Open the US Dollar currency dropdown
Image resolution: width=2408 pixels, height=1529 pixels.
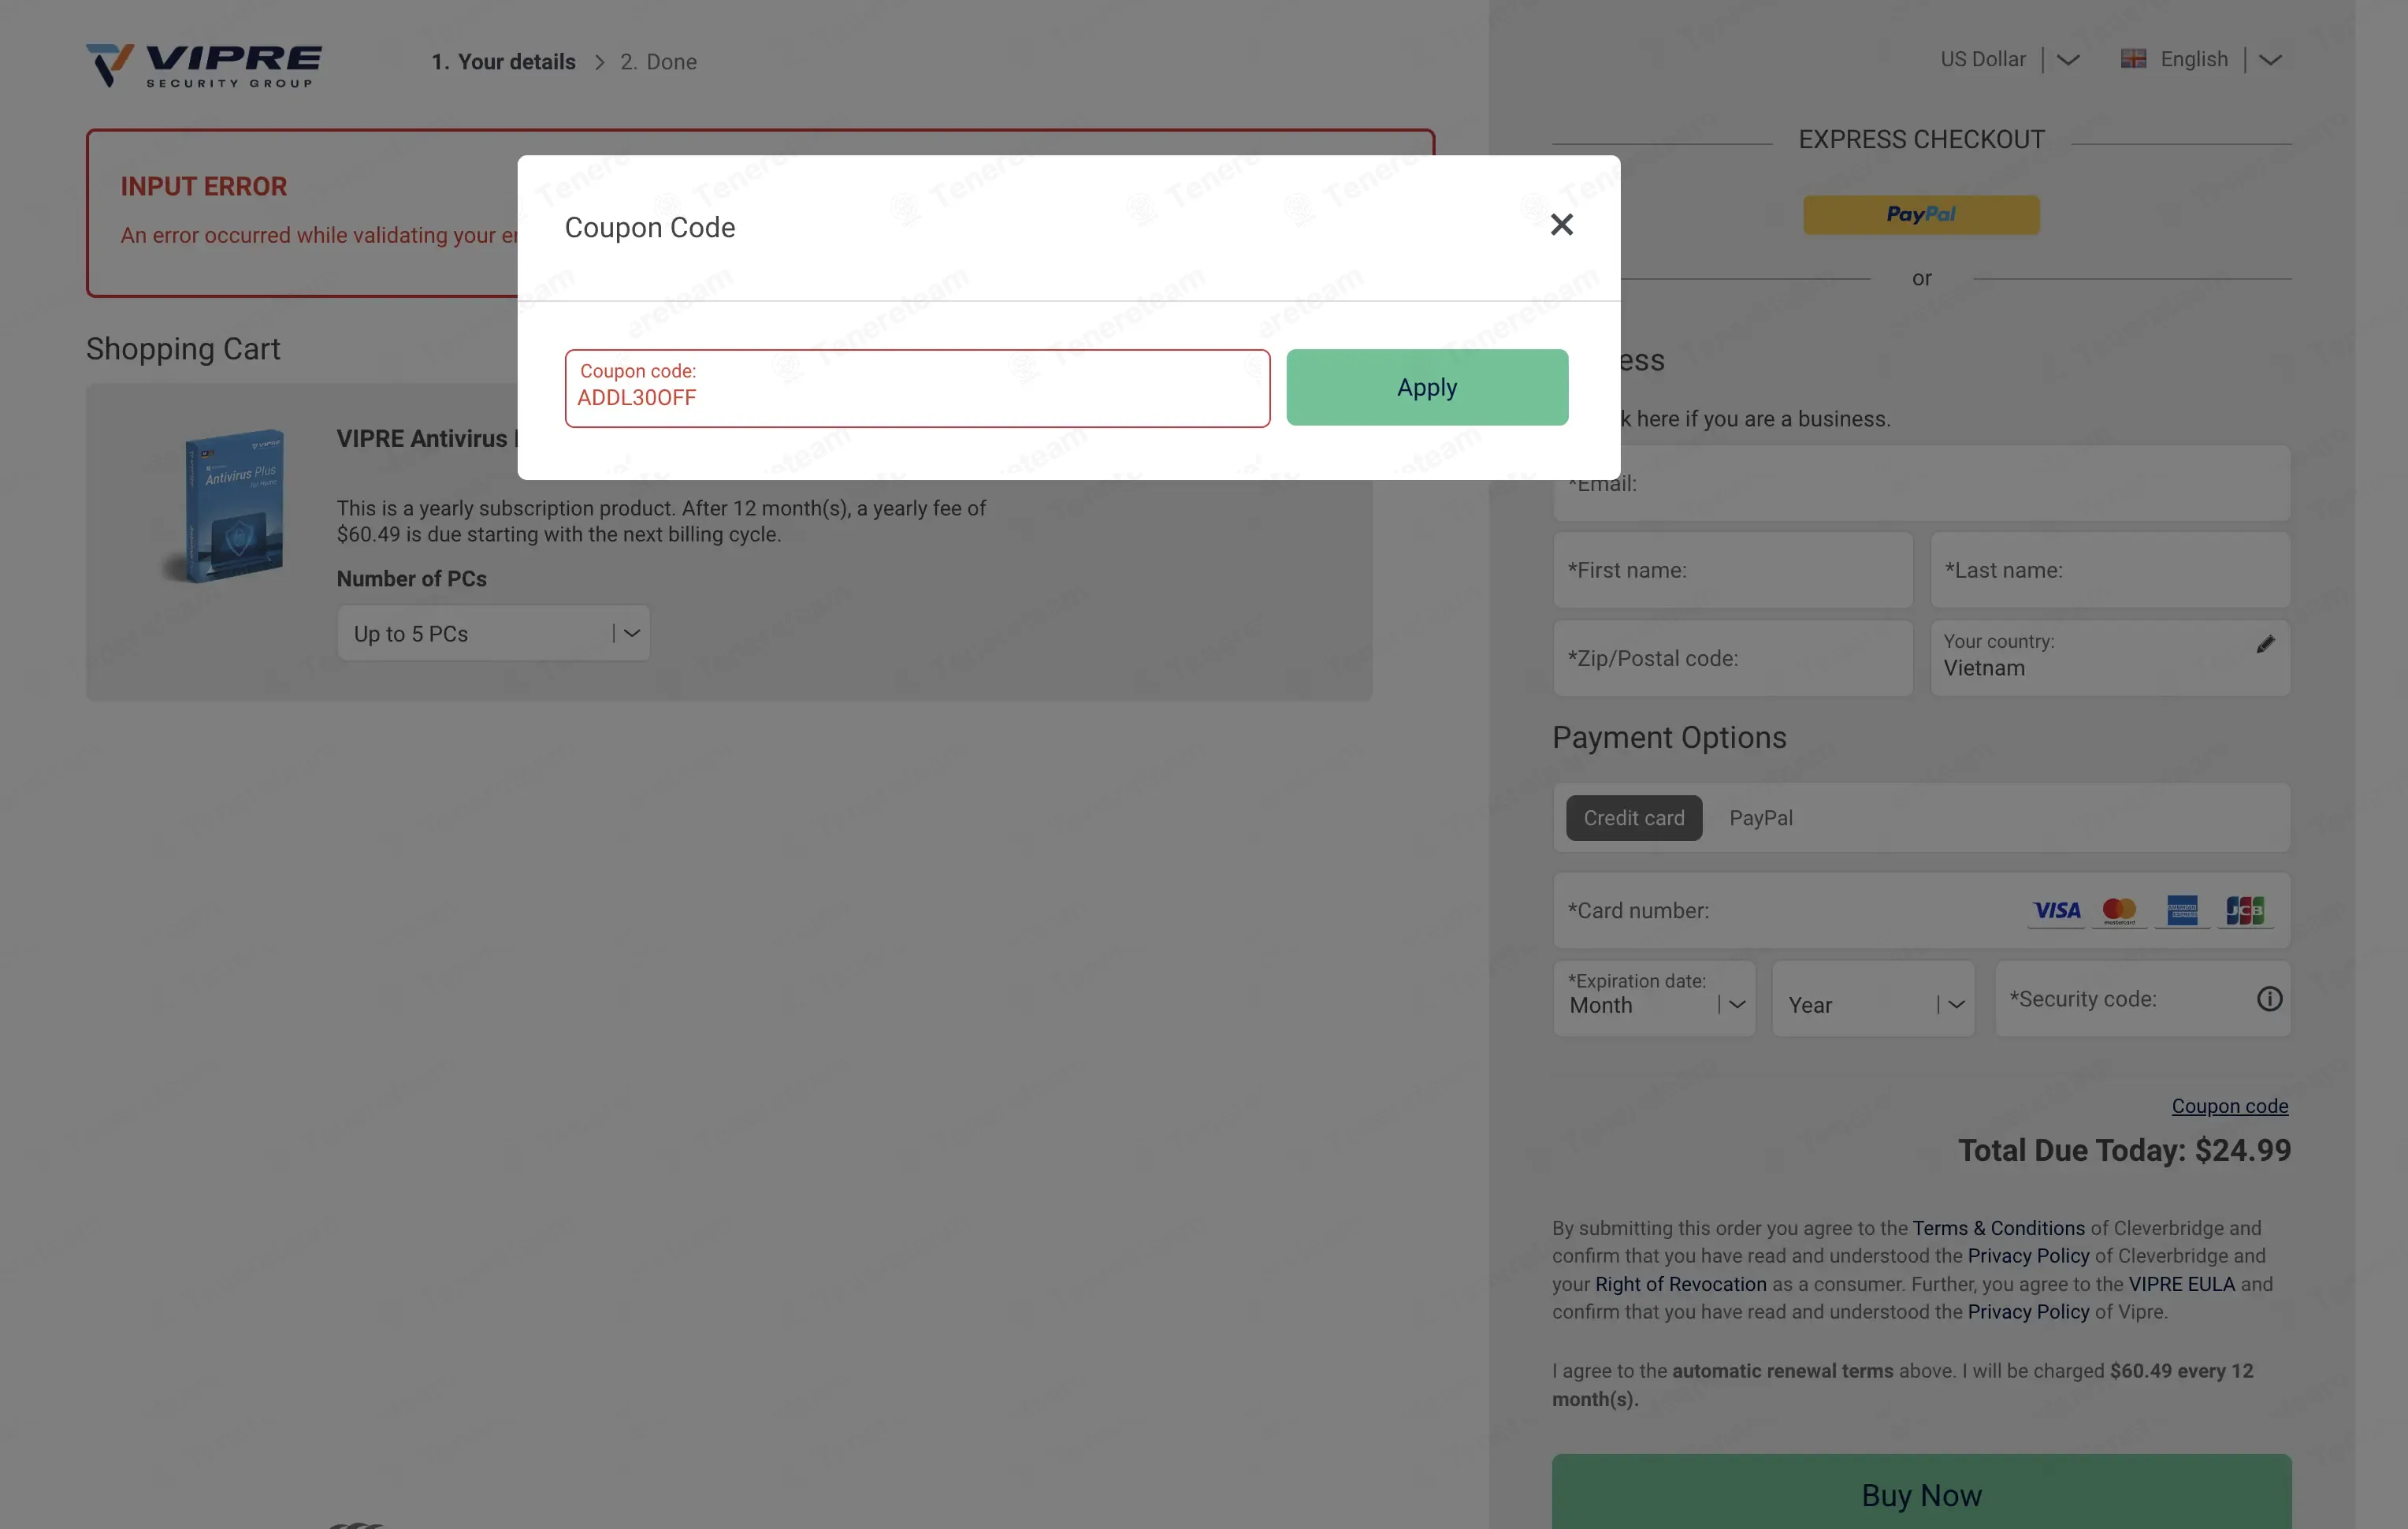(2009, 60)
